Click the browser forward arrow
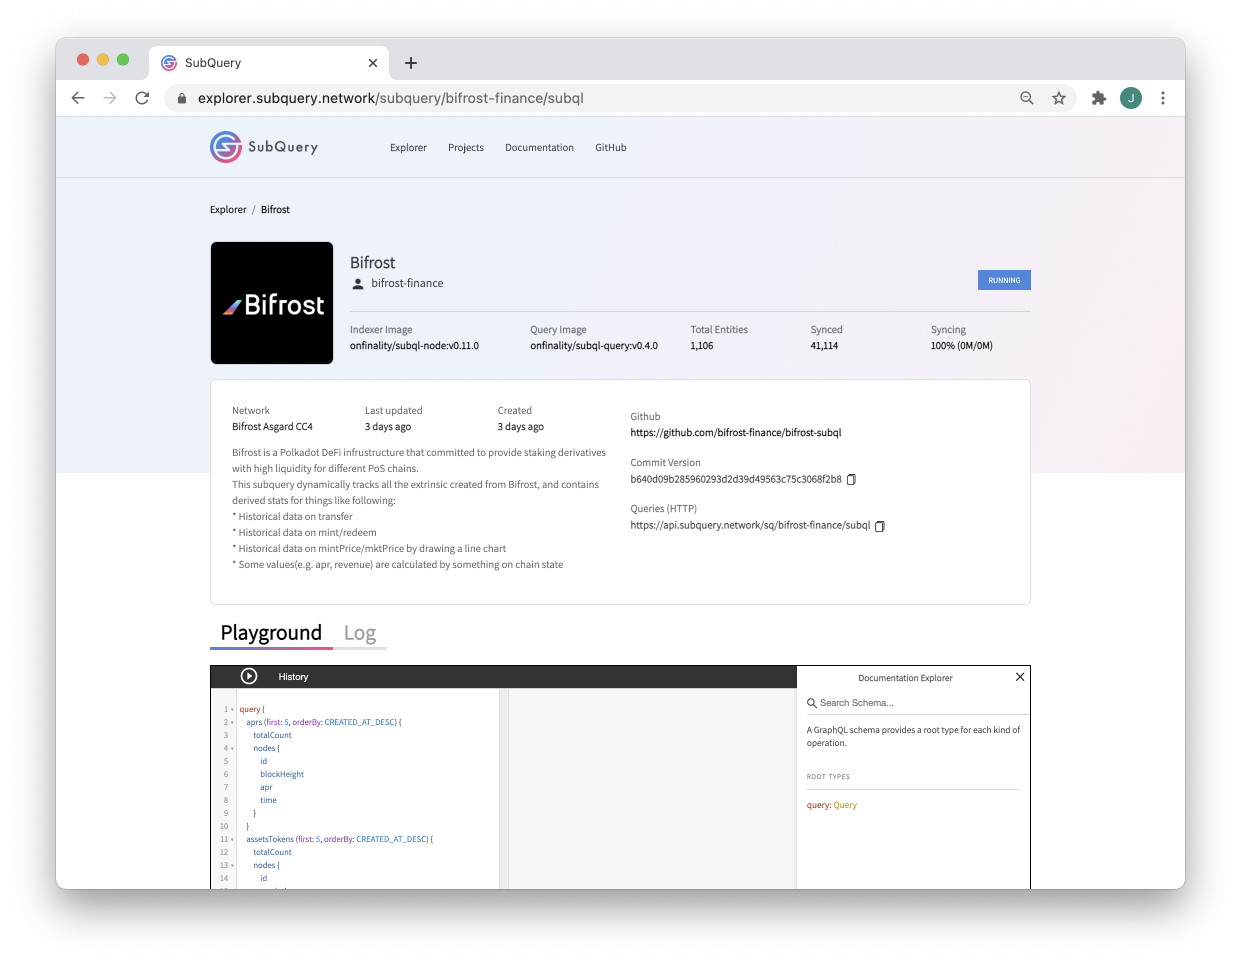Image resolution: width=1241 pixels, height=963 pixels. (110, 98)
